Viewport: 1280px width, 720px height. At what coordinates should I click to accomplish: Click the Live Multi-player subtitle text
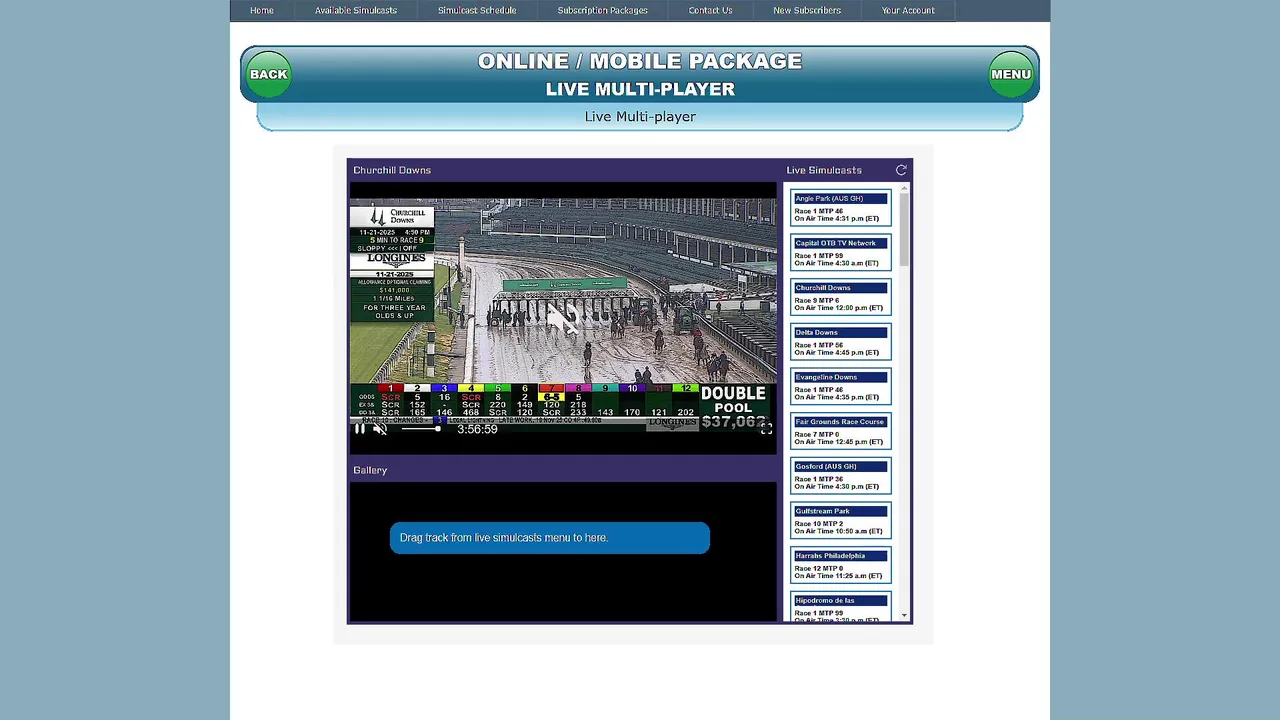click(x=640, y=116)
